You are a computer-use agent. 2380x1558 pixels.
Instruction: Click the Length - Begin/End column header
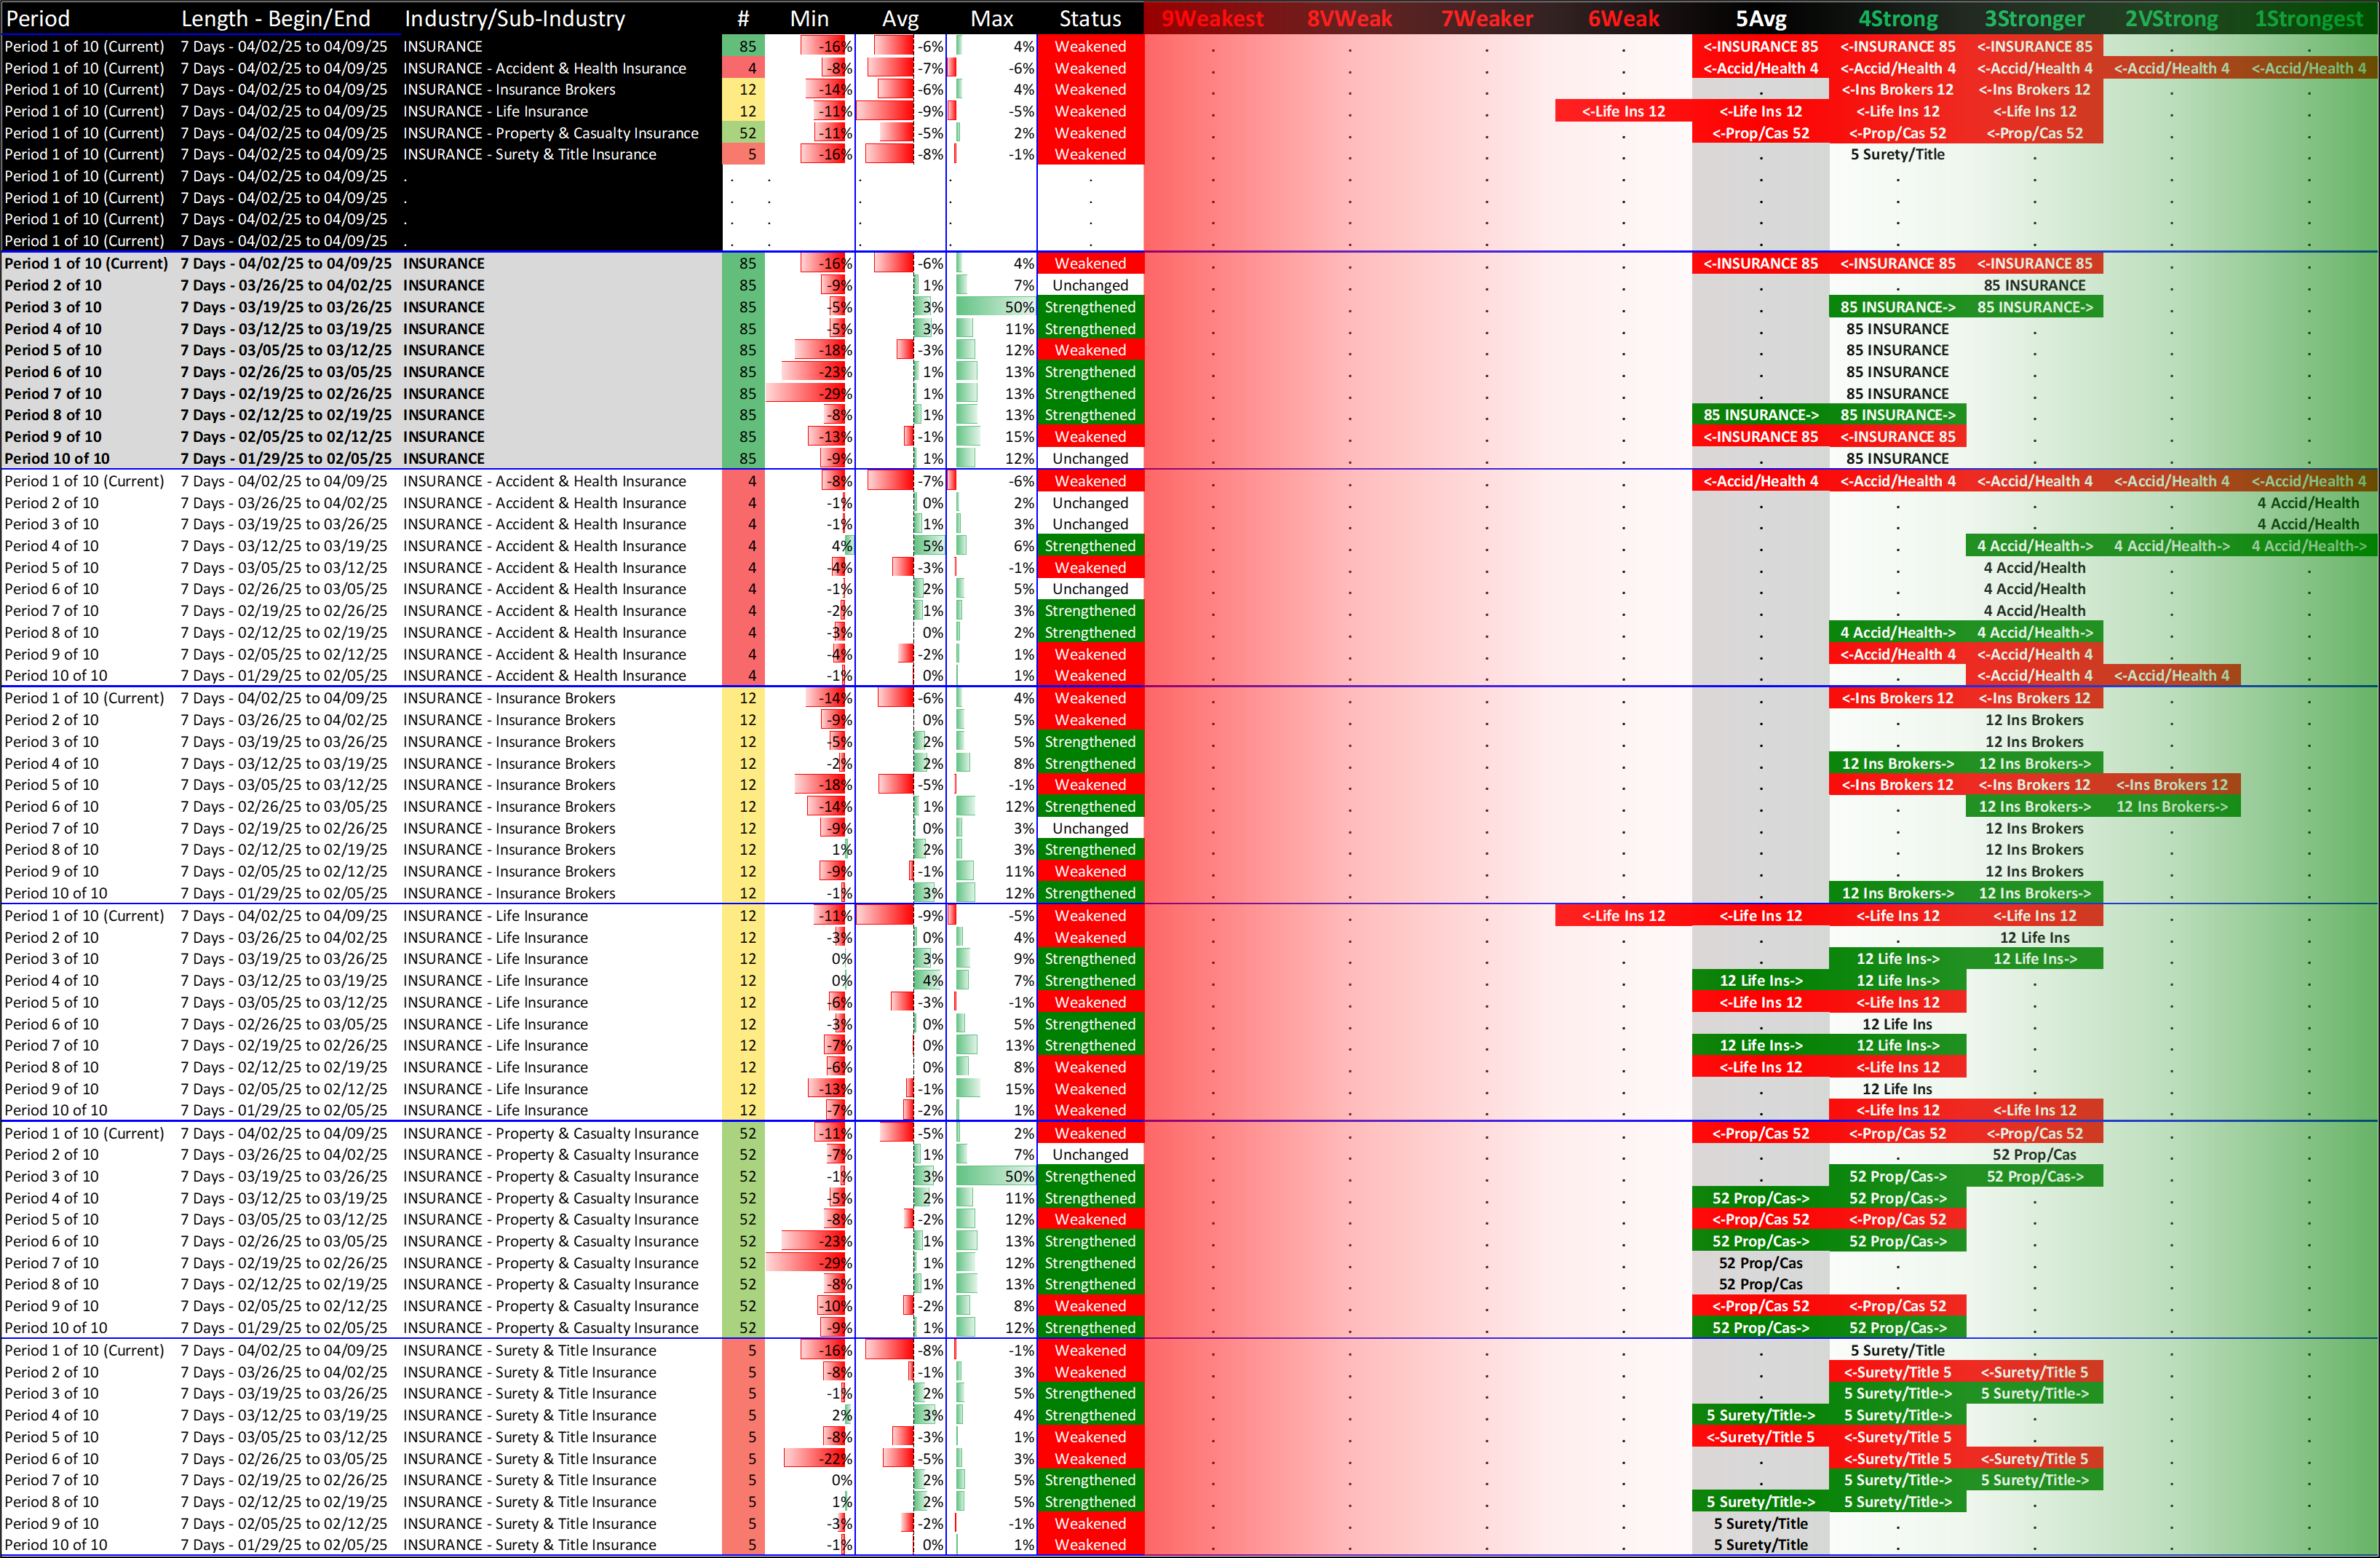pos(275,19)
